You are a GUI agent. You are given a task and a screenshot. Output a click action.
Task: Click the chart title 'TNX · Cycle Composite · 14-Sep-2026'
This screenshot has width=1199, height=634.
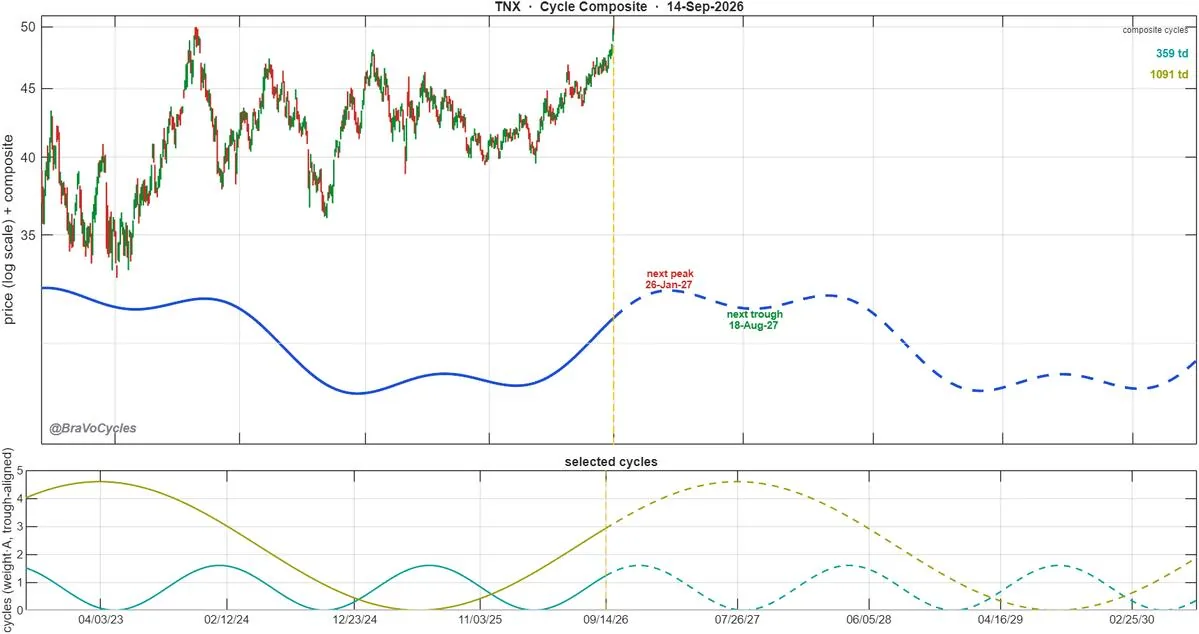(x=619, y=7)
